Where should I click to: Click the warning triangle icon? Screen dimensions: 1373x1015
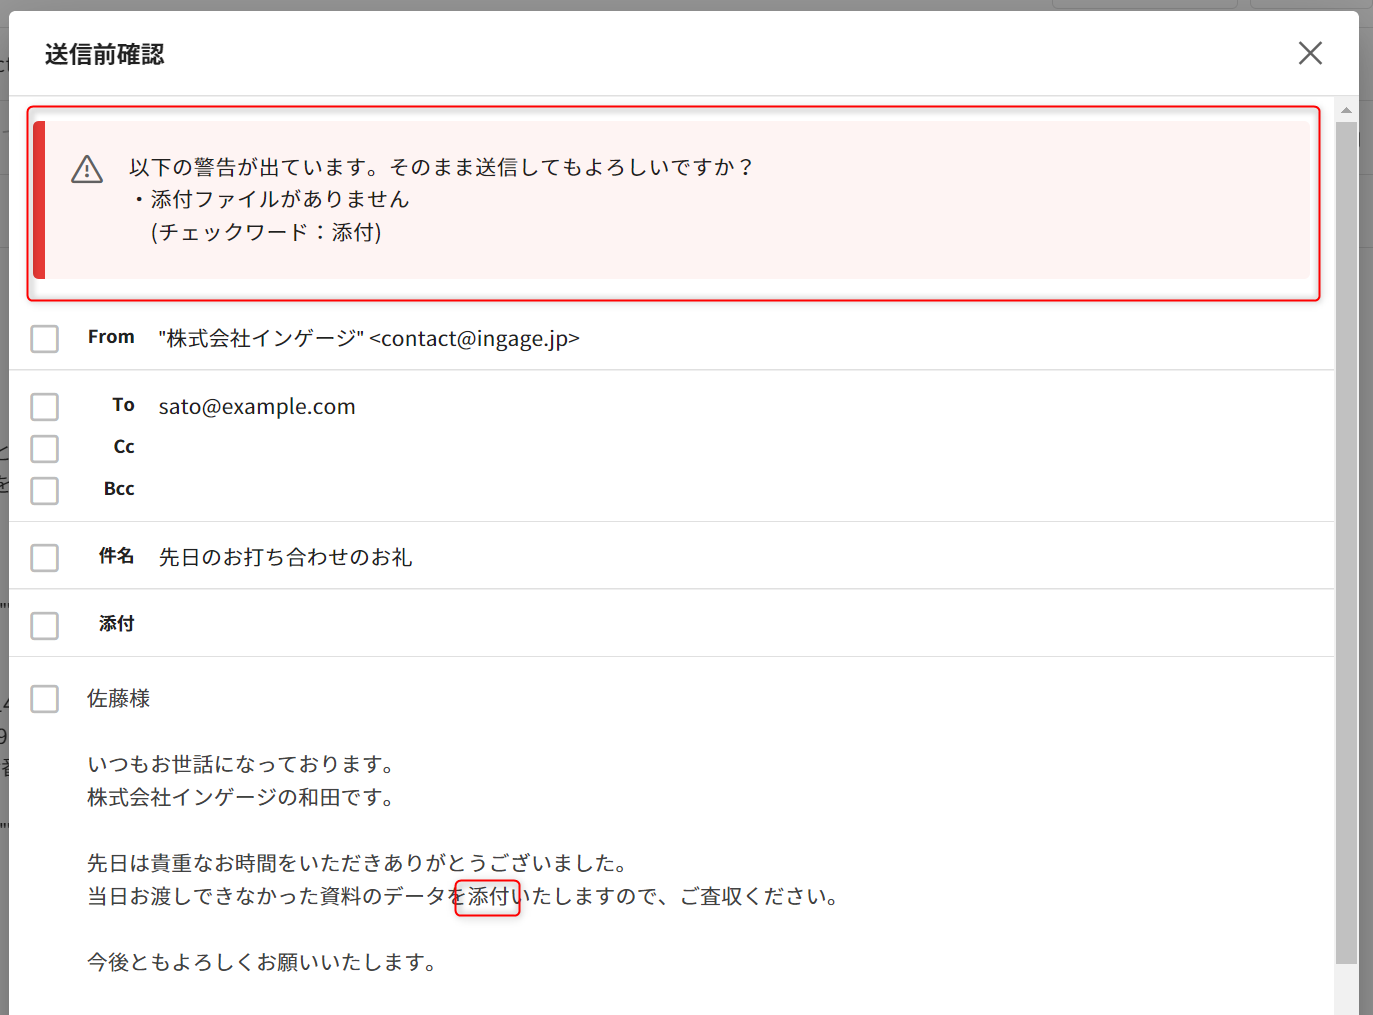[x=87, y=170]
